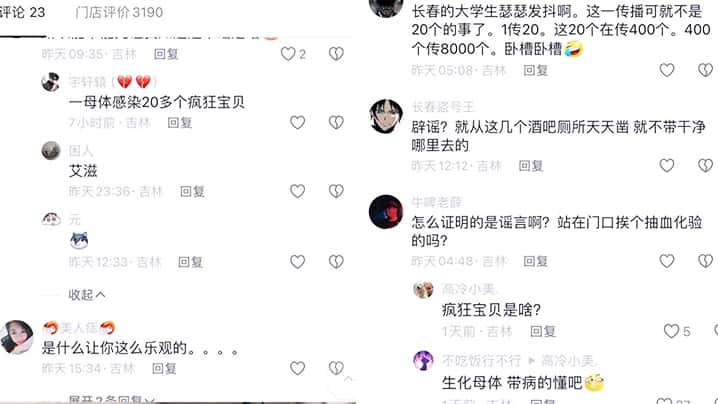Screen dimensions: 718x404
Task: Open 美人鱼's profile avatar
Action: [x=16, y=337]
